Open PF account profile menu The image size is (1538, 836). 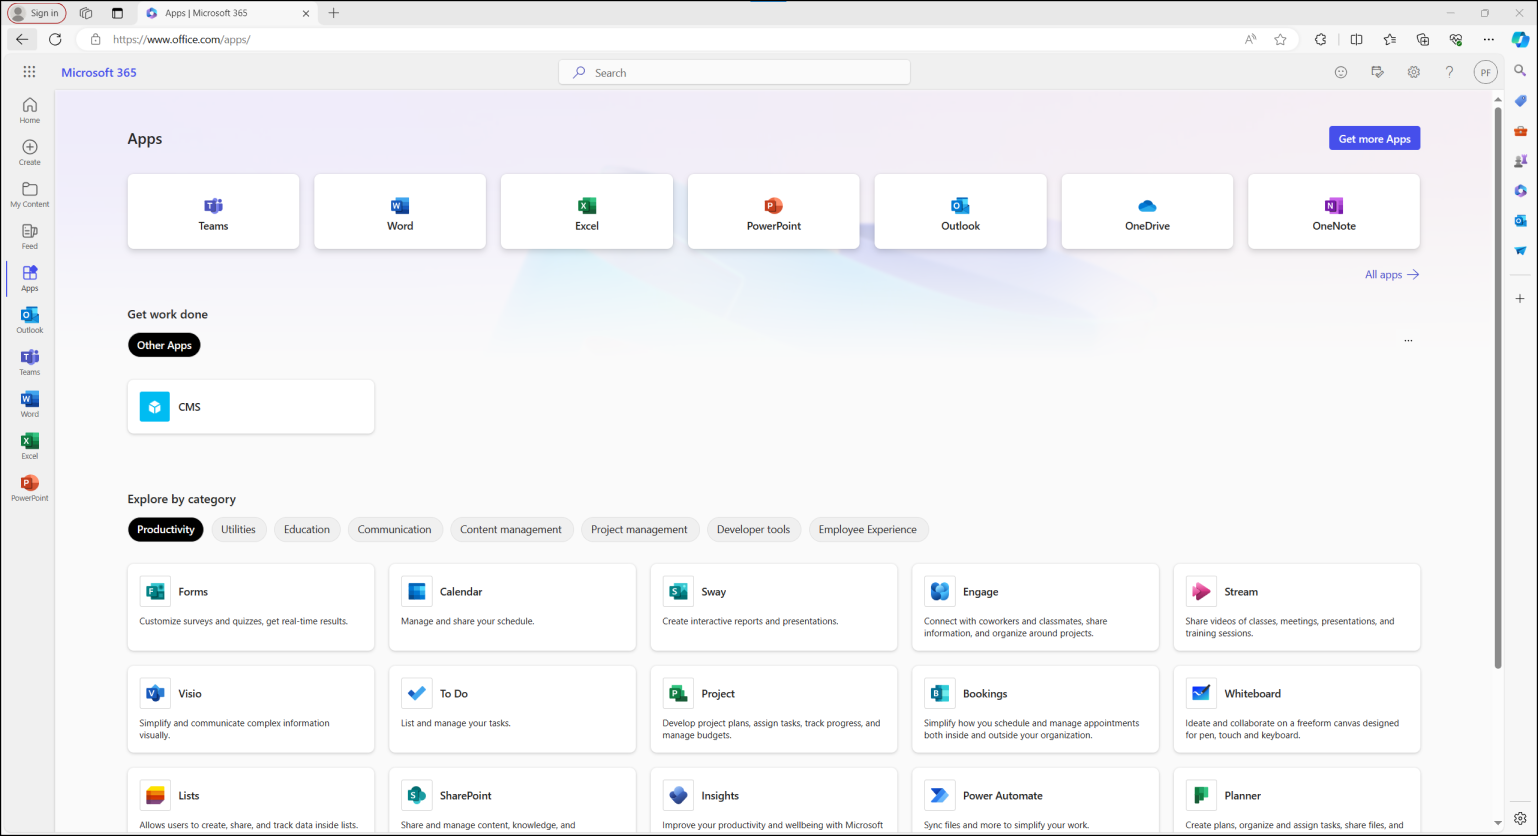(1485, 72)
